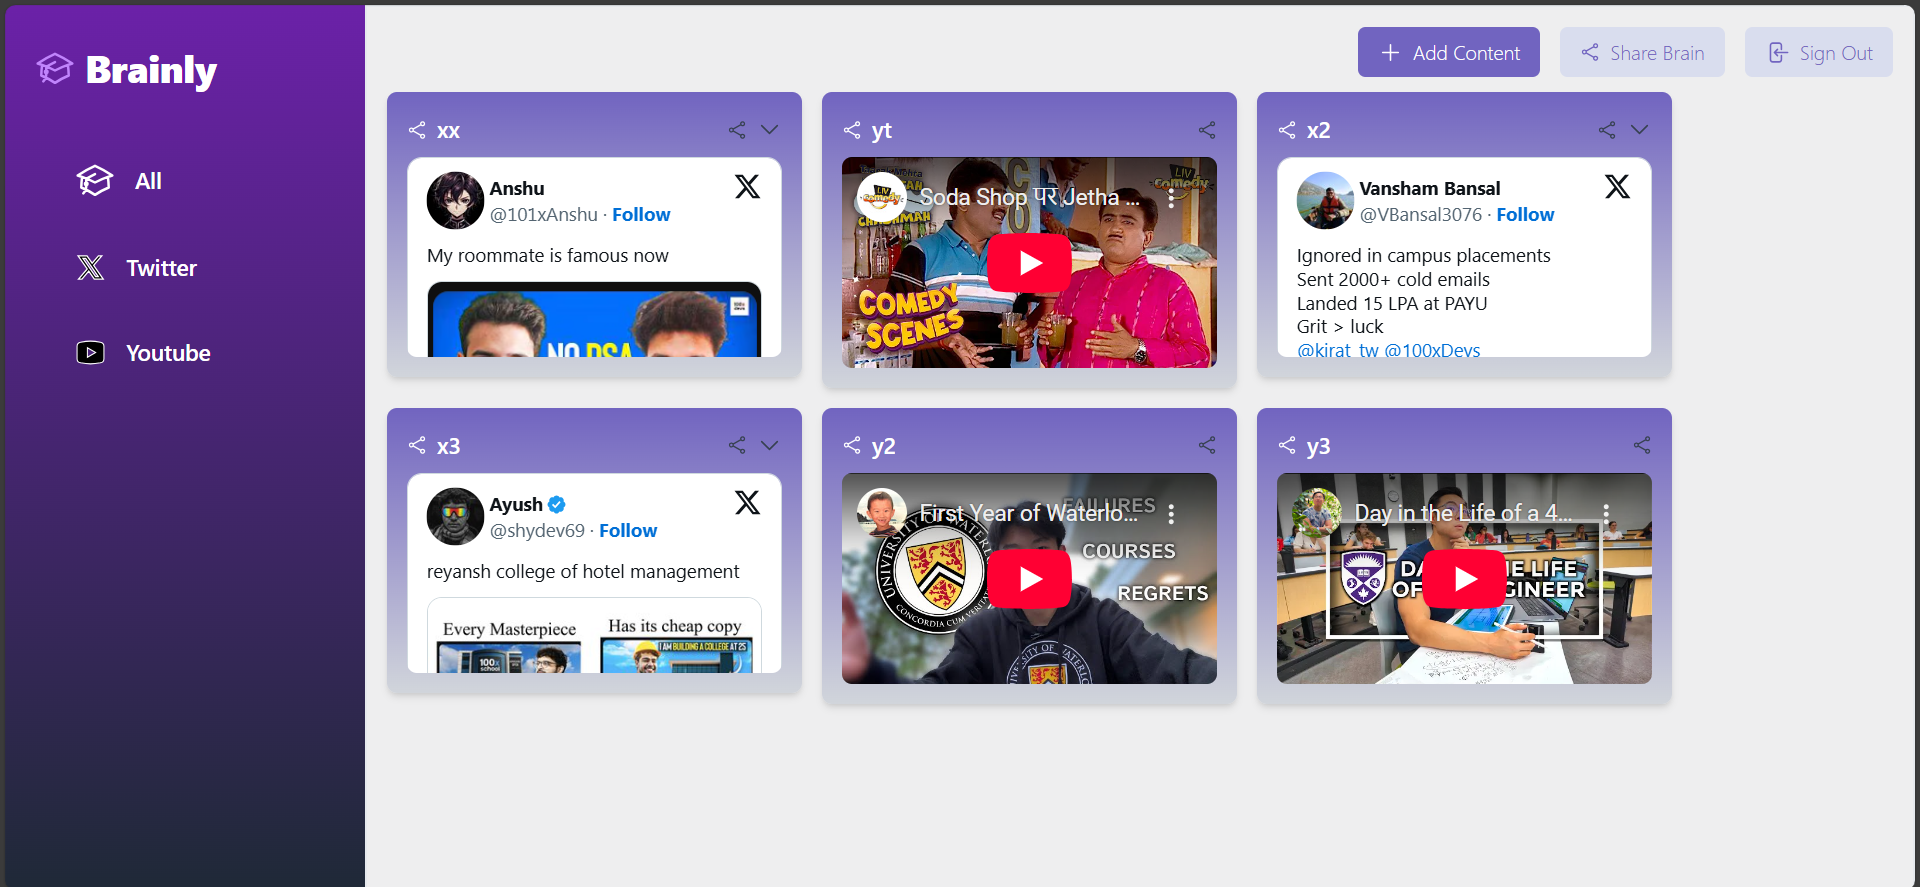Expand the xx card chevron
The height and width of the screenshot is (887, 1920).
pos(769,130)
